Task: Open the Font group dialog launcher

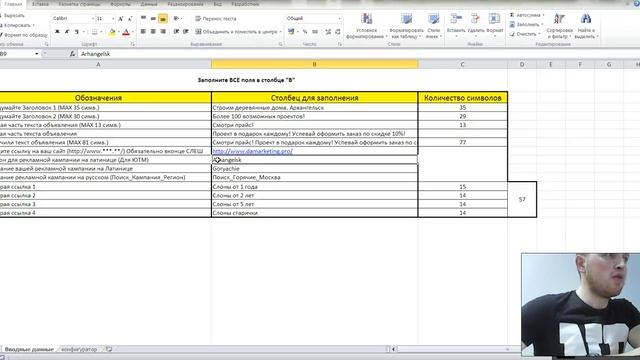Action: pos(133,44)
